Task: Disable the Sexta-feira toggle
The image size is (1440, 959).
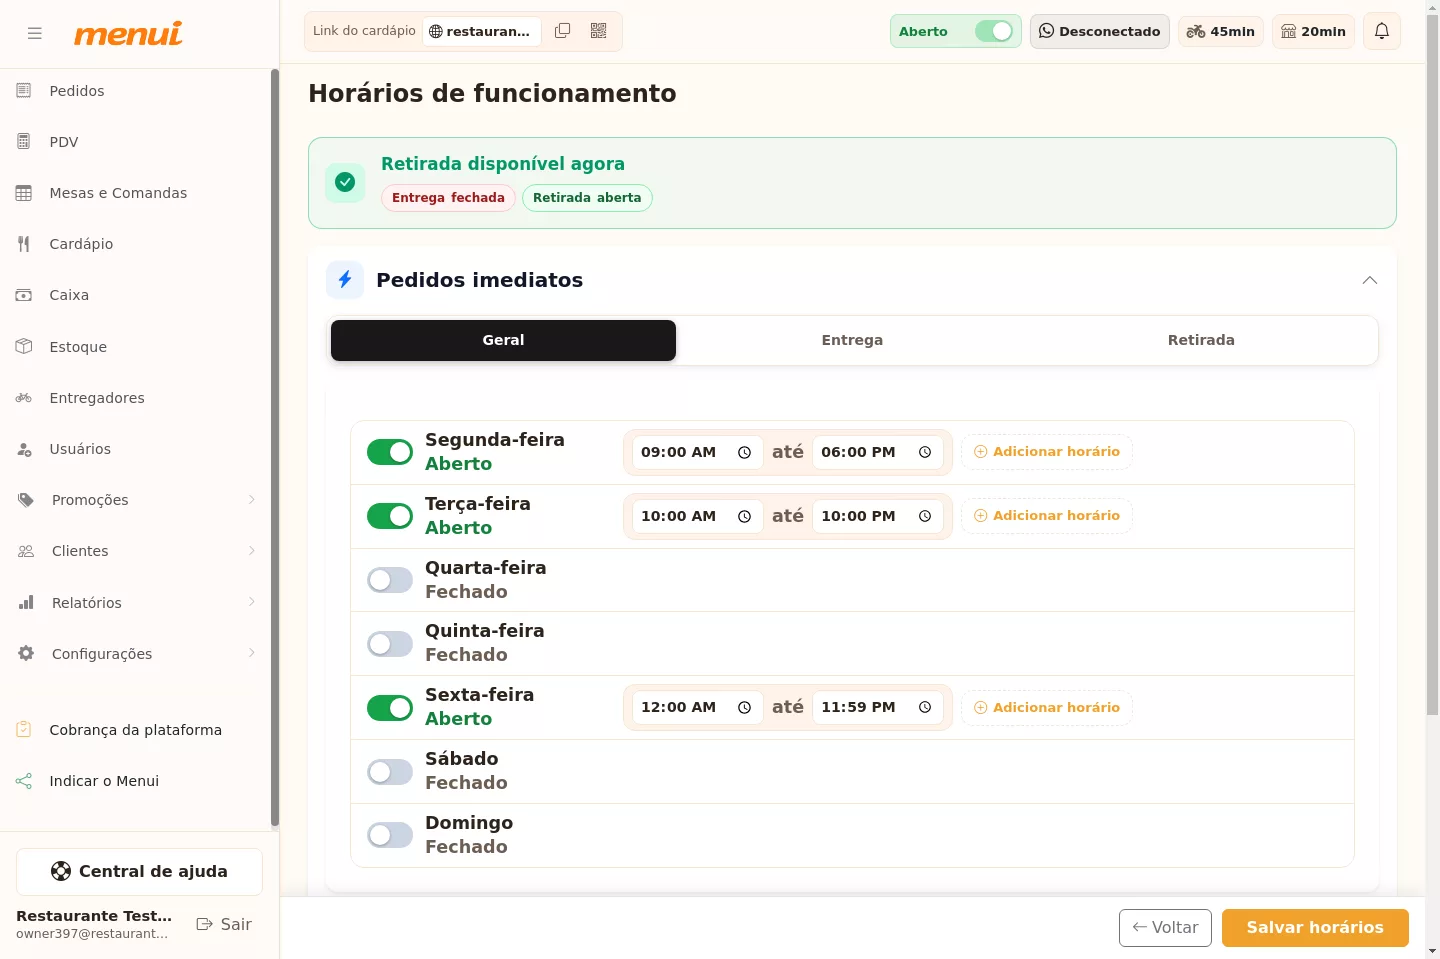Action: (390, 708)
